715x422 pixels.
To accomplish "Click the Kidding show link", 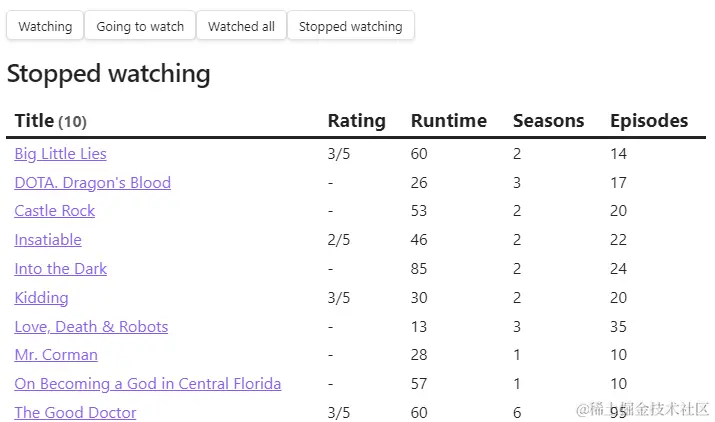I will click(41, 298).
